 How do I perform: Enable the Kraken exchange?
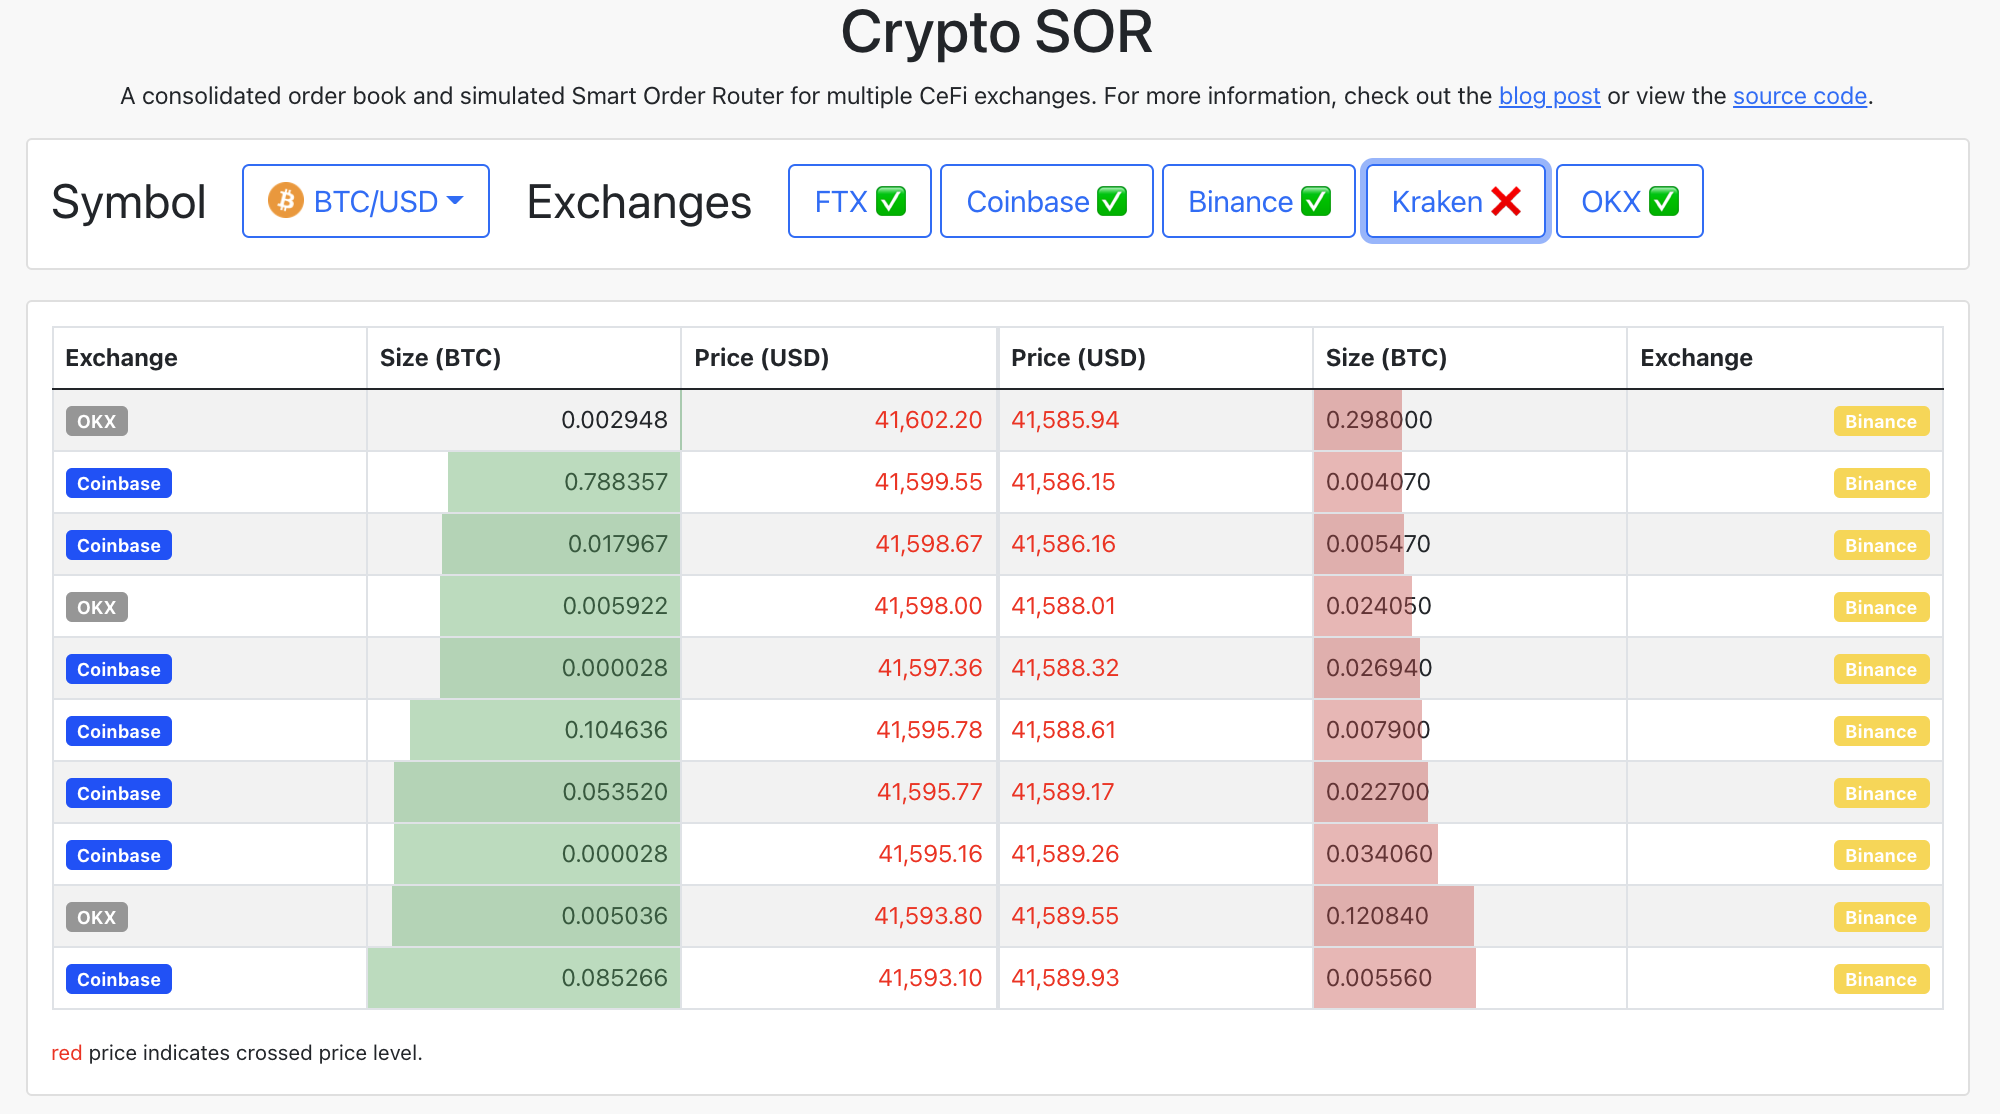tap(1456, 201)
